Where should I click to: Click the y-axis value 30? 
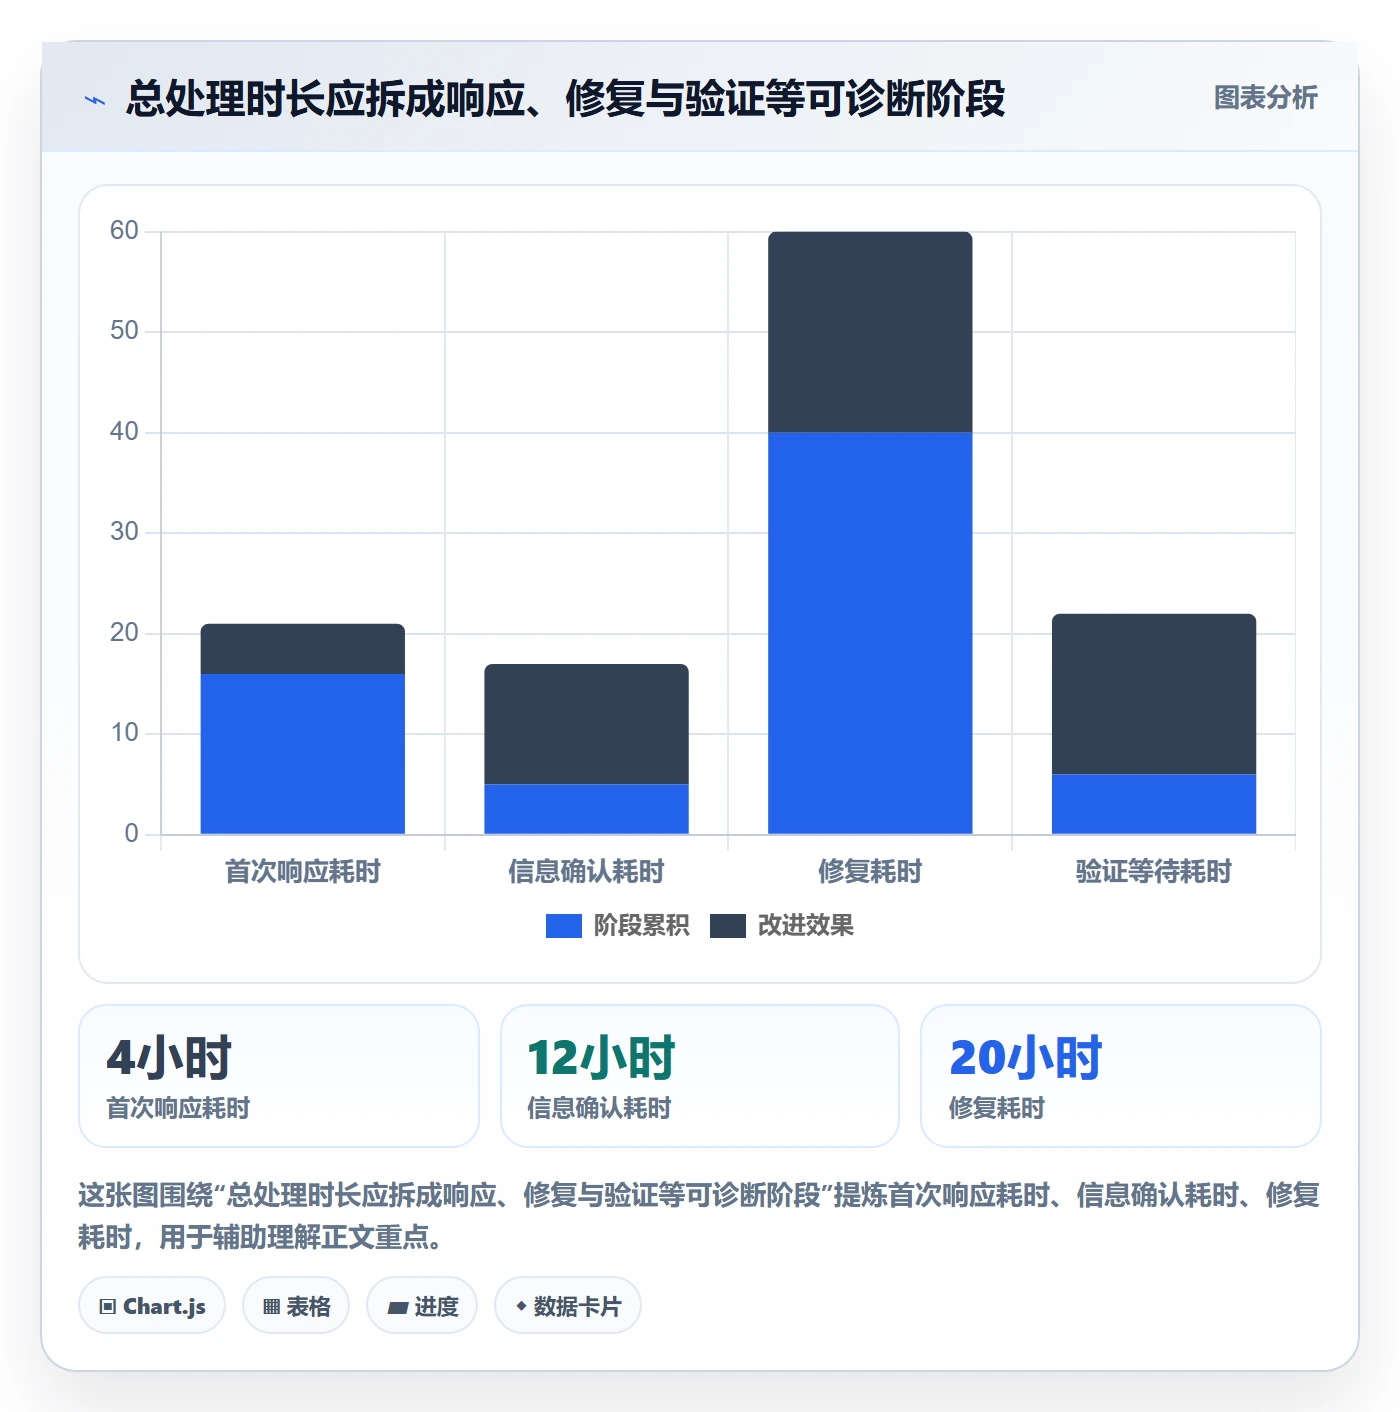[x=124, y=532]
